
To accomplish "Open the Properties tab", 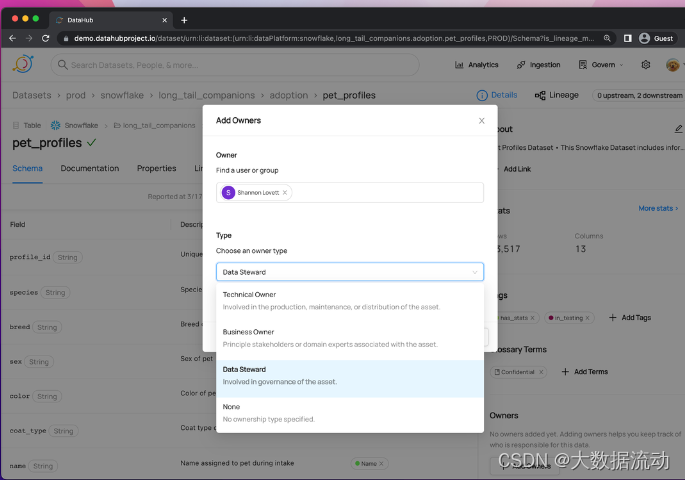I will [x=156, y=169].
